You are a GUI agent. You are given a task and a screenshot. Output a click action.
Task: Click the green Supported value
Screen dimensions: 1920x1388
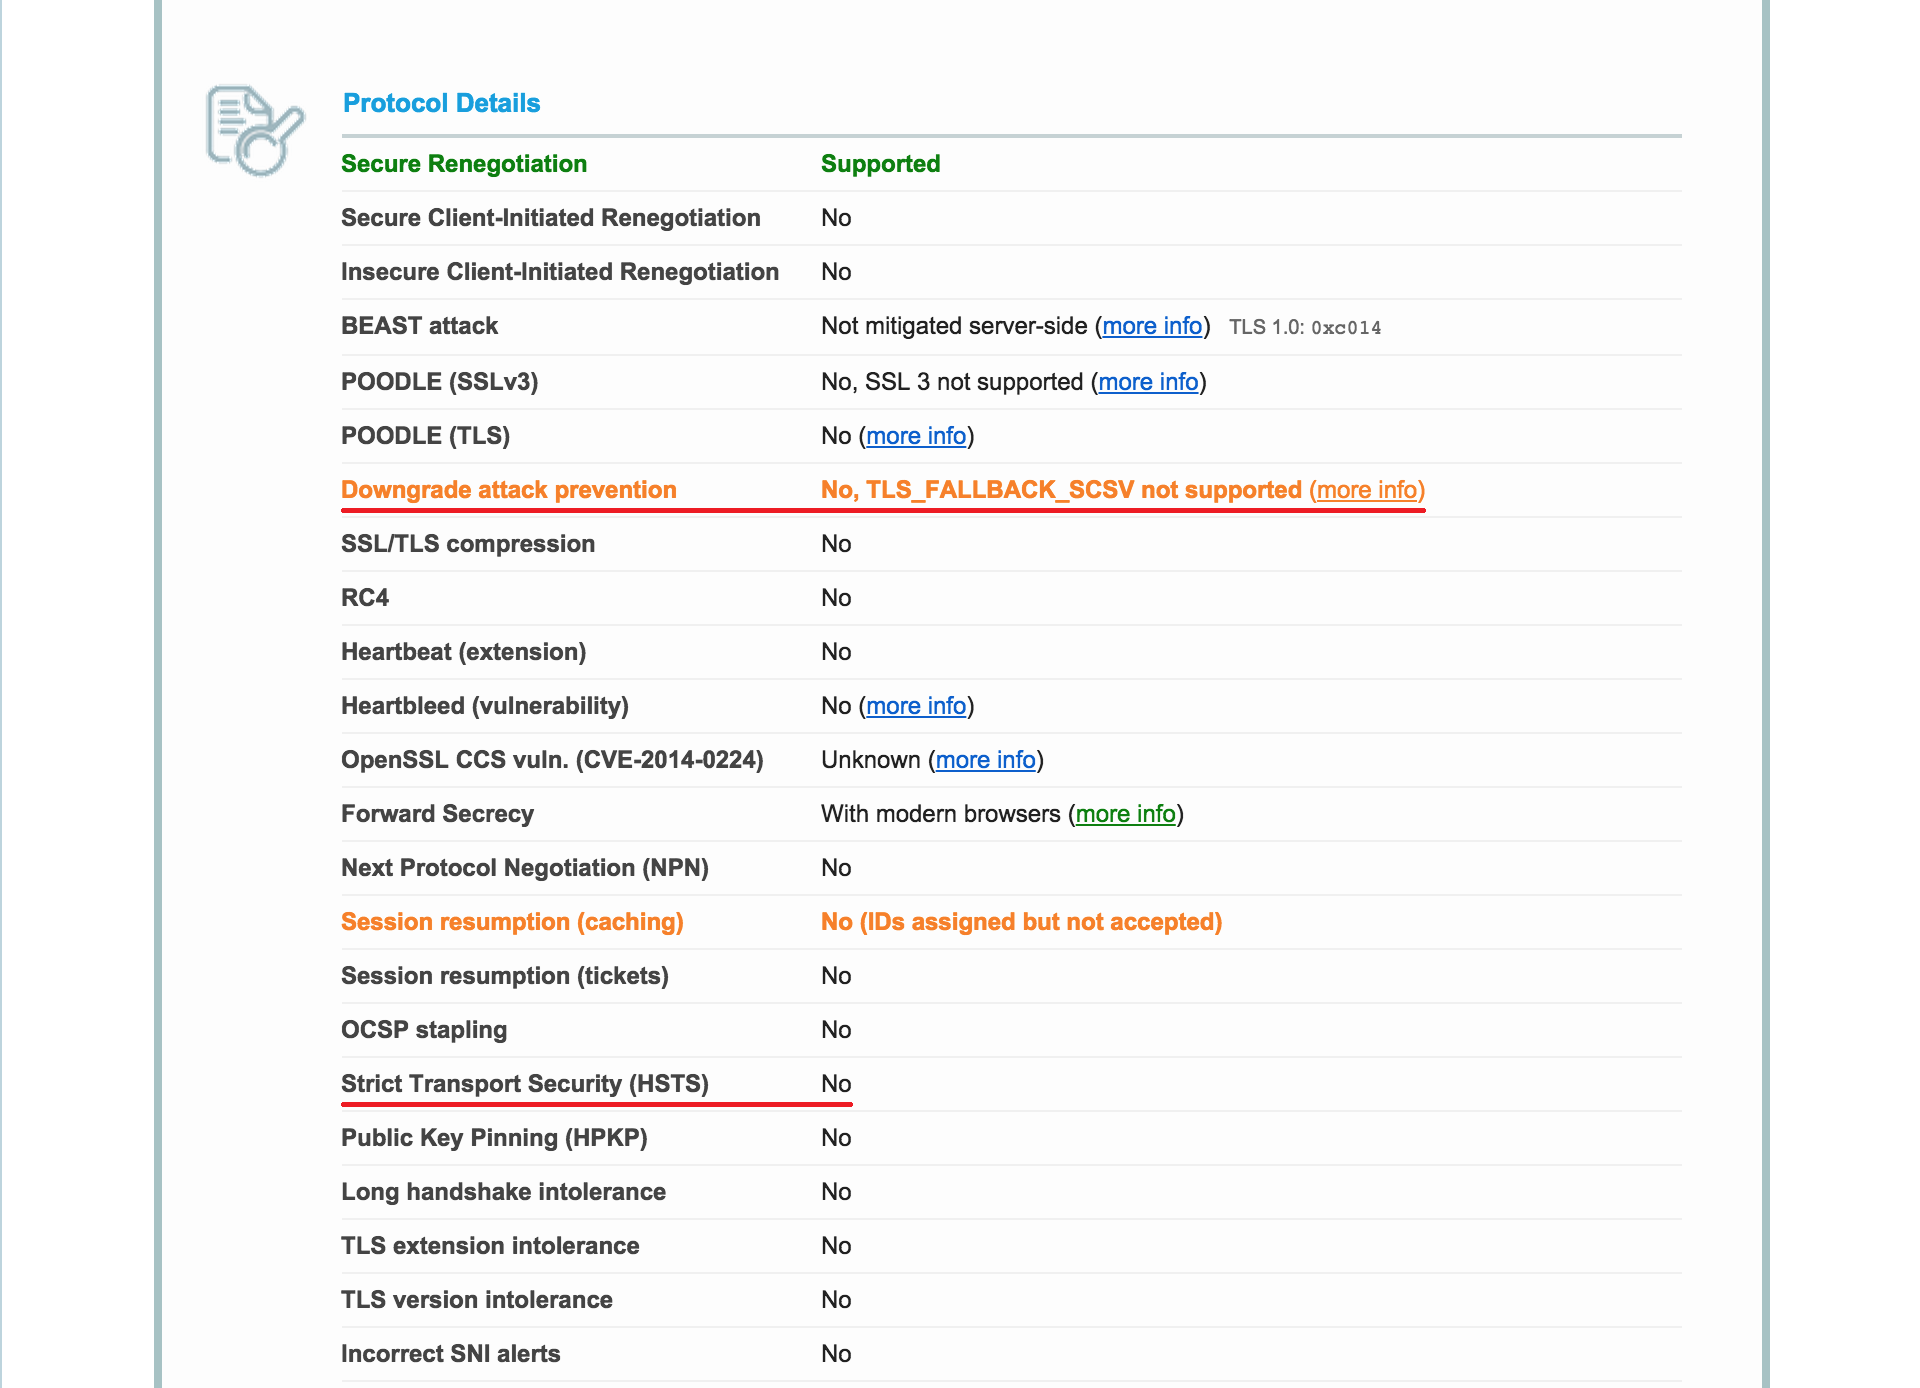pos(880,164)
